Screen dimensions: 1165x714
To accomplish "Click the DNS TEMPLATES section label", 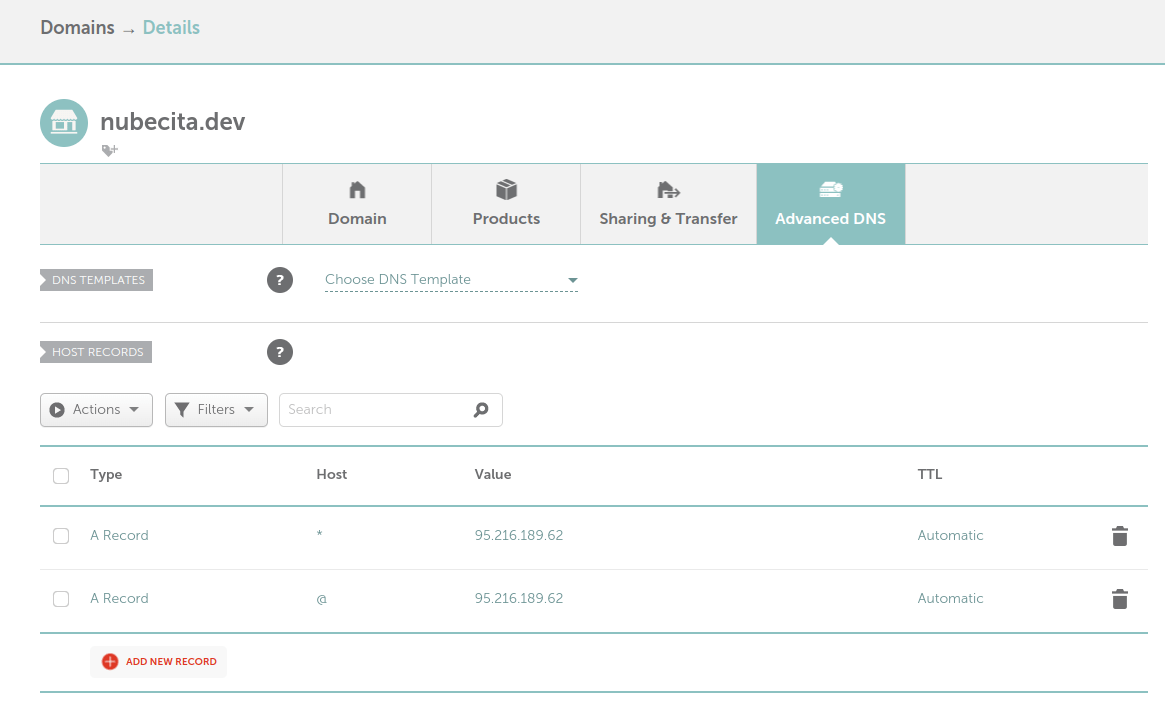I will point(97,280).
